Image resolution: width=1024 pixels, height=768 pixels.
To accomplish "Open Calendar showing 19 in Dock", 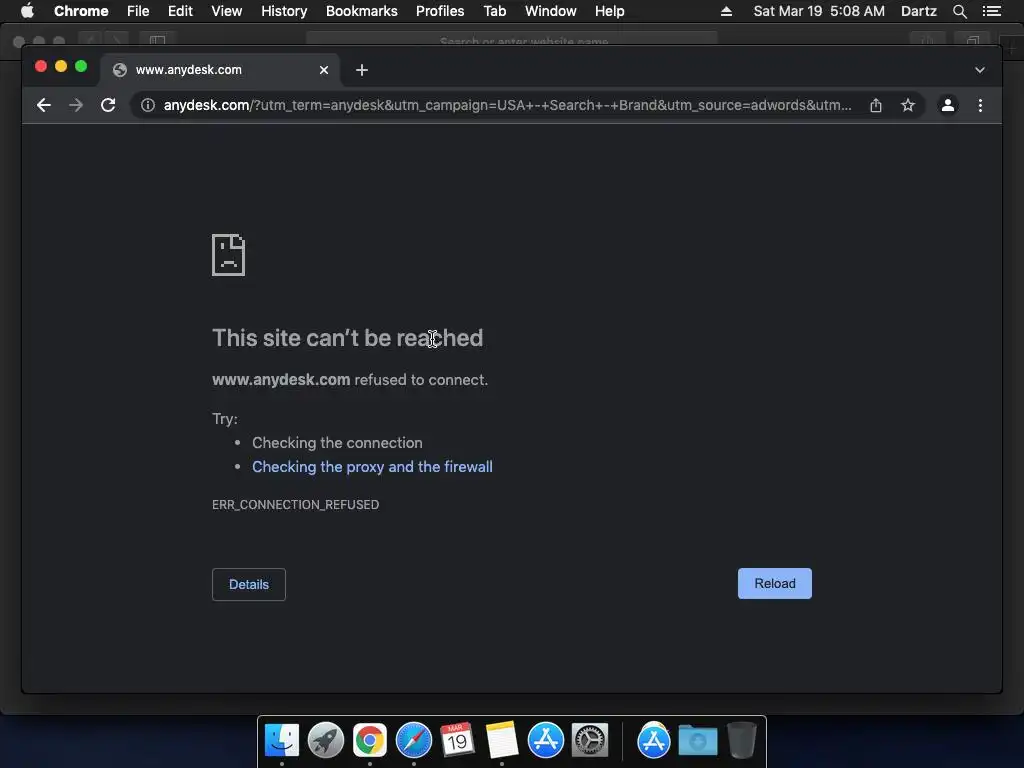I will pos(457,740).
